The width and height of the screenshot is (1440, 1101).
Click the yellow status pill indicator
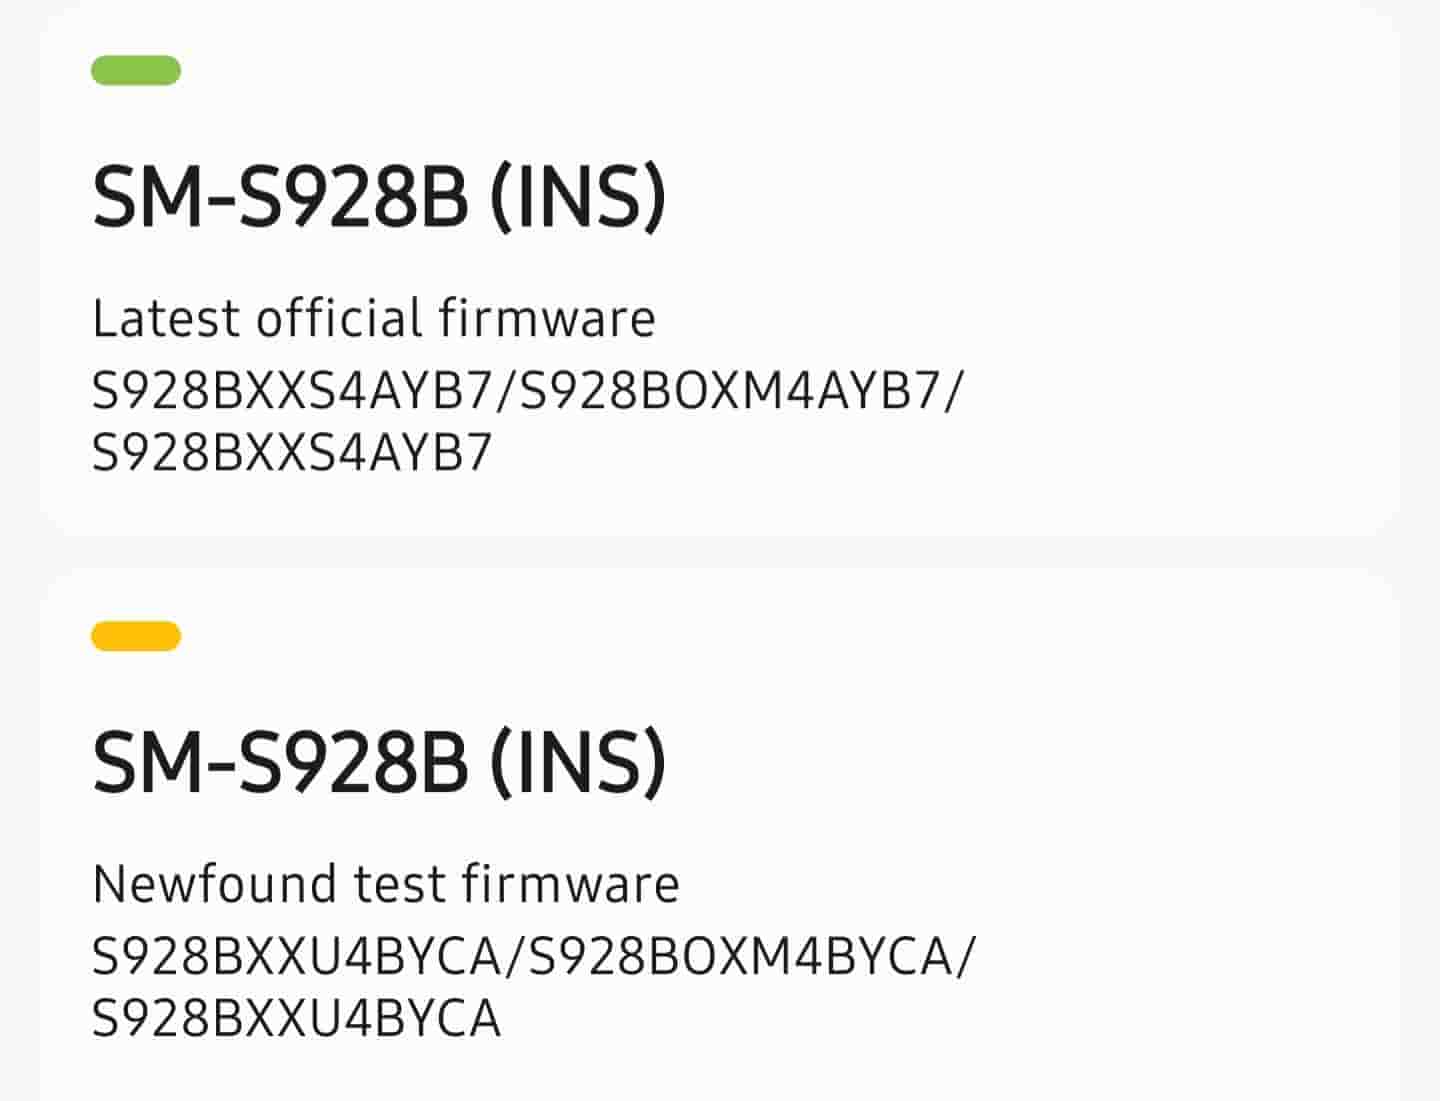tap(136, 636)
